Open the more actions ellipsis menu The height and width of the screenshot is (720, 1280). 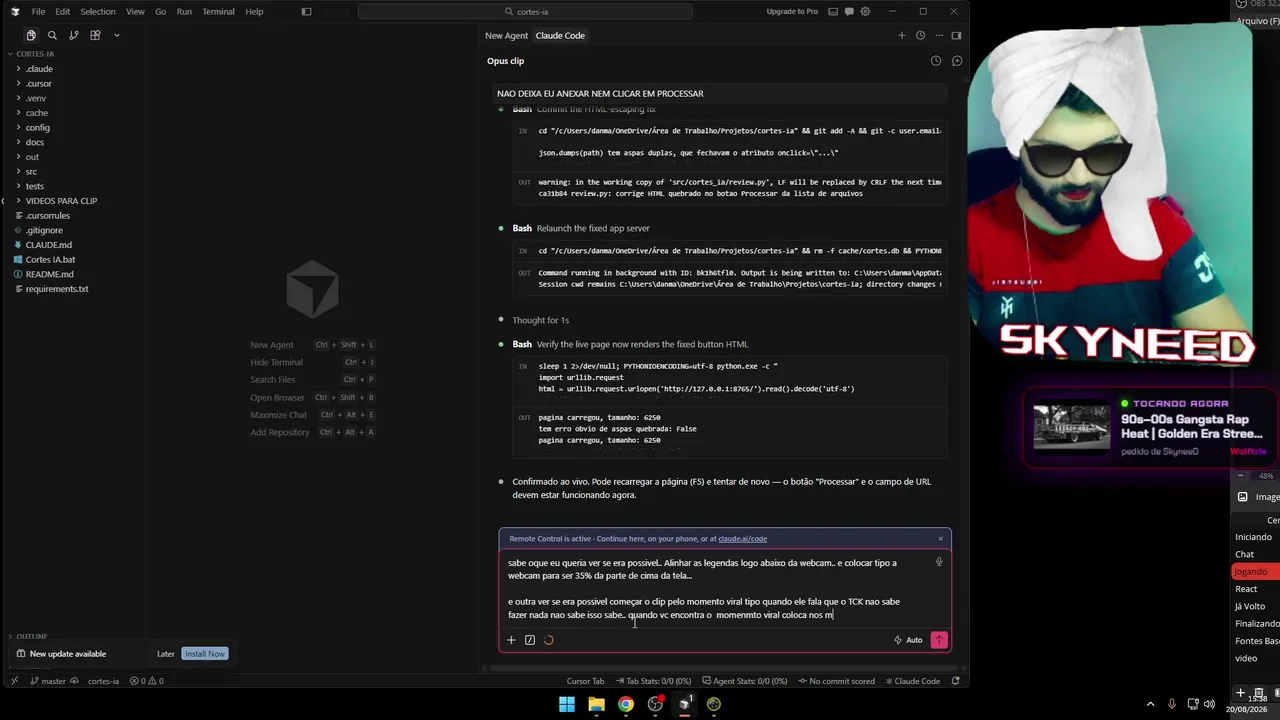[x=938, y=36]
